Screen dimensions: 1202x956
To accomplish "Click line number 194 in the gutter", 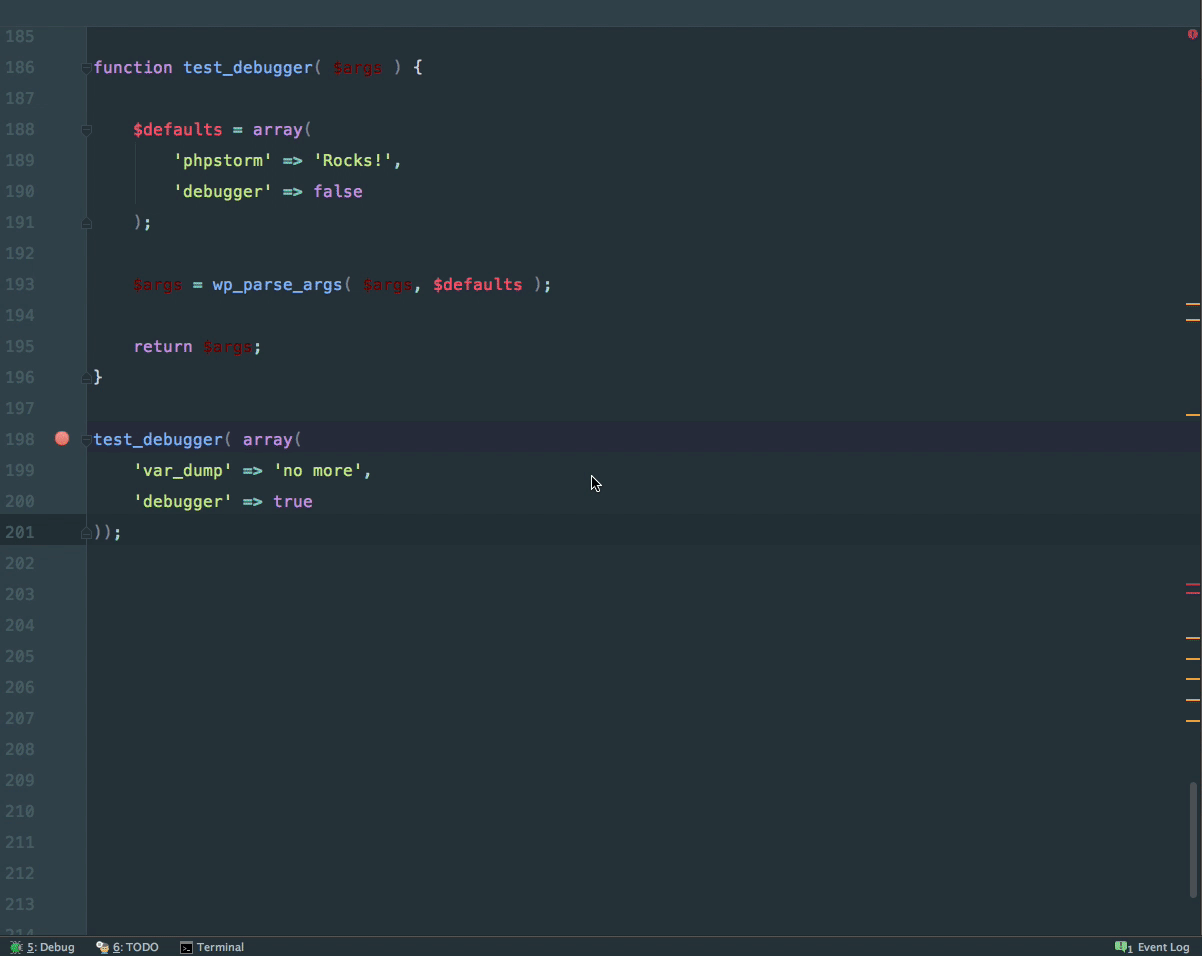I will coord(20,315).
